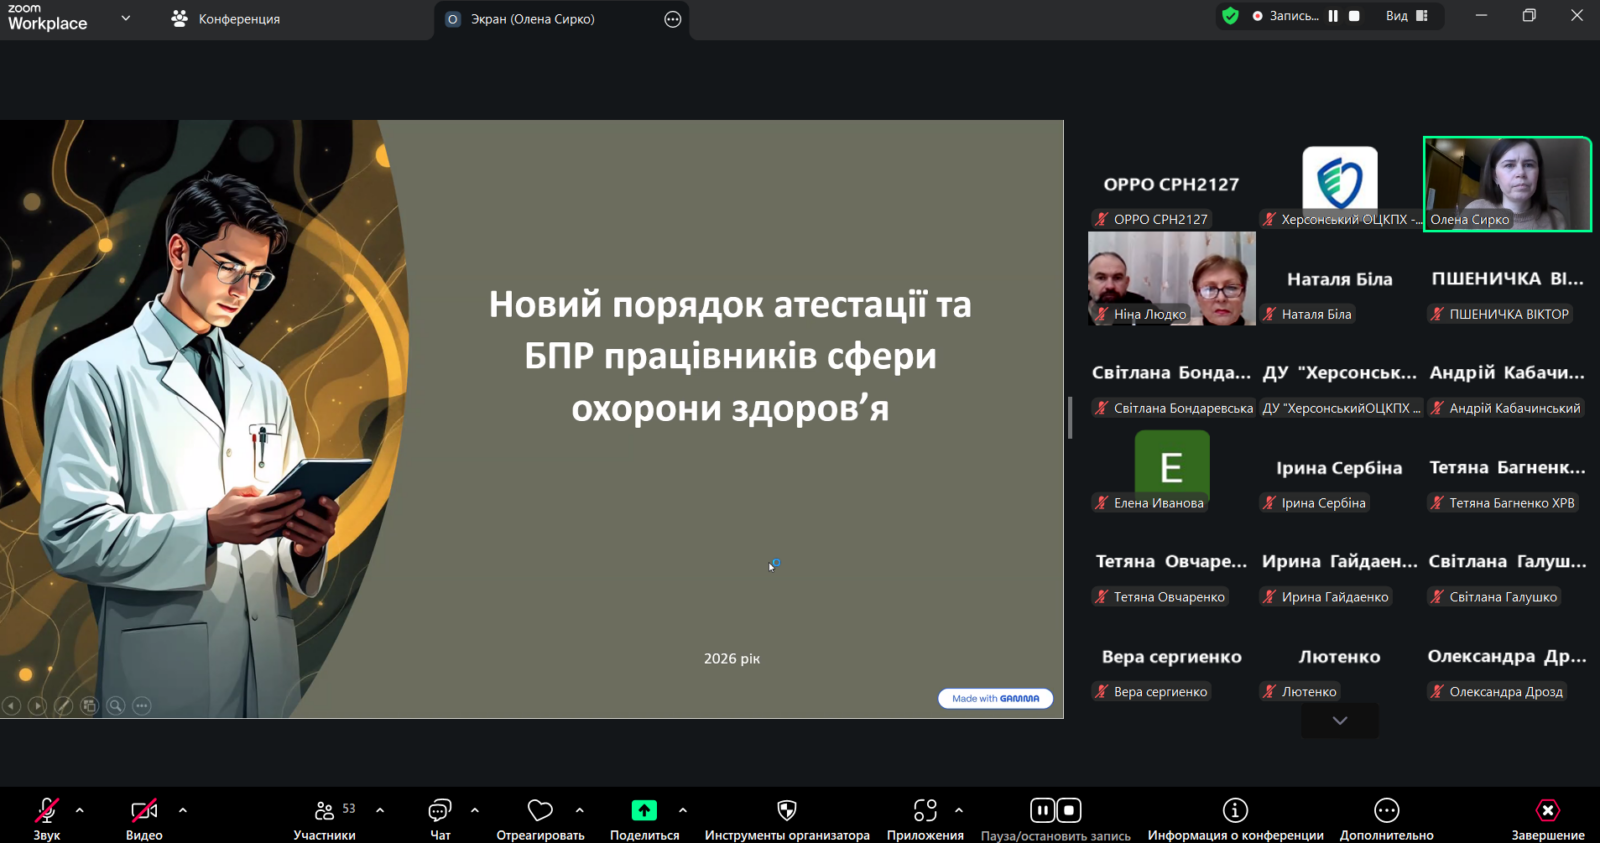Image resolution: width=1600 pixels, height=843 pixels.
Task: Open the Дополнительно more options icon
Action: (1386, 810)
